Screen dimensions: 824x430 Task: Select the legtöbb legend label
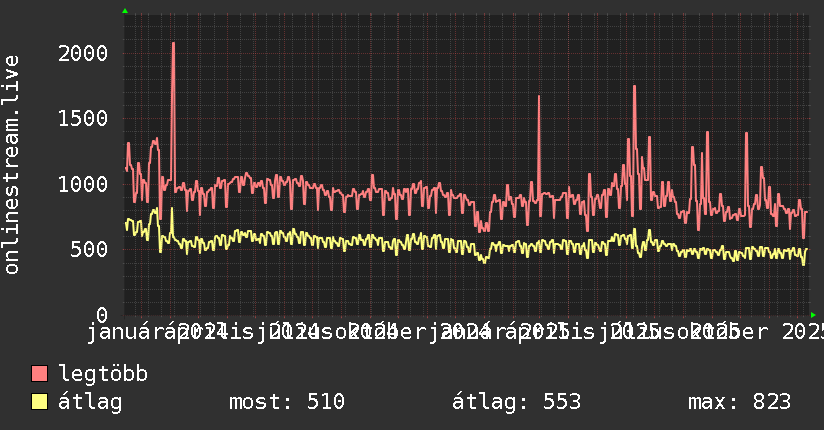[103, 374]
